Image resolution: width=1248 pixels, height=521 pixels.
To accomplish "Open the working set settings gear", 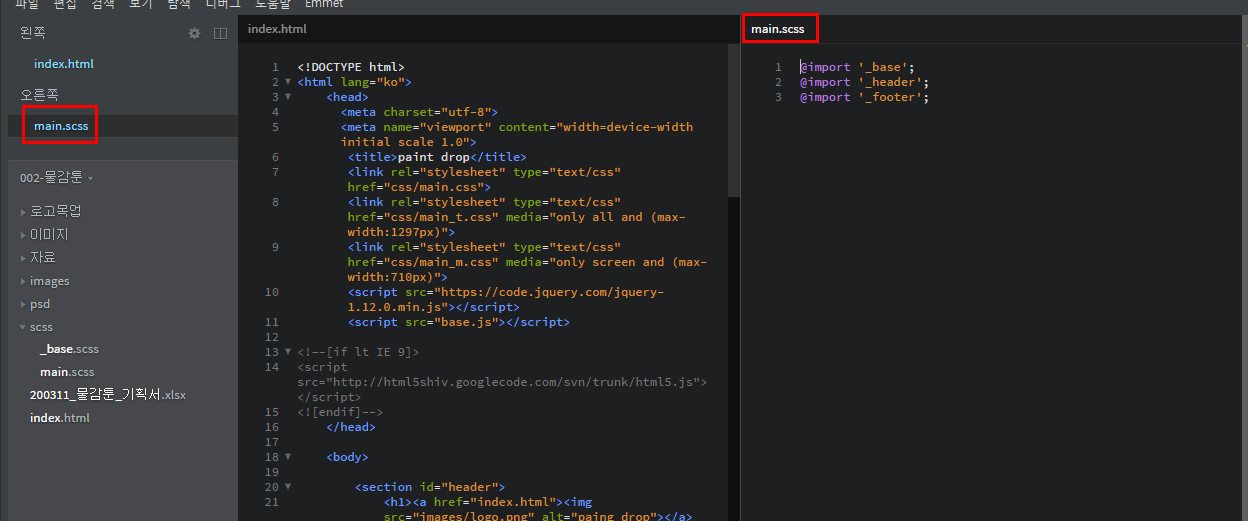I will [x=195, y=33].
